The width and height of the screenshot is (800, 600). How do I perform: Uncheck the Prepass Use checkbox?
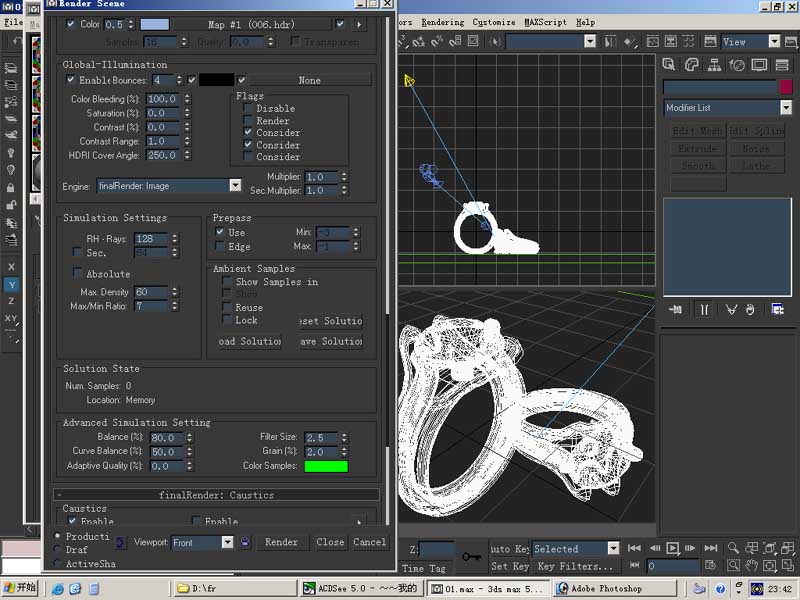click(x=221, y=232)
